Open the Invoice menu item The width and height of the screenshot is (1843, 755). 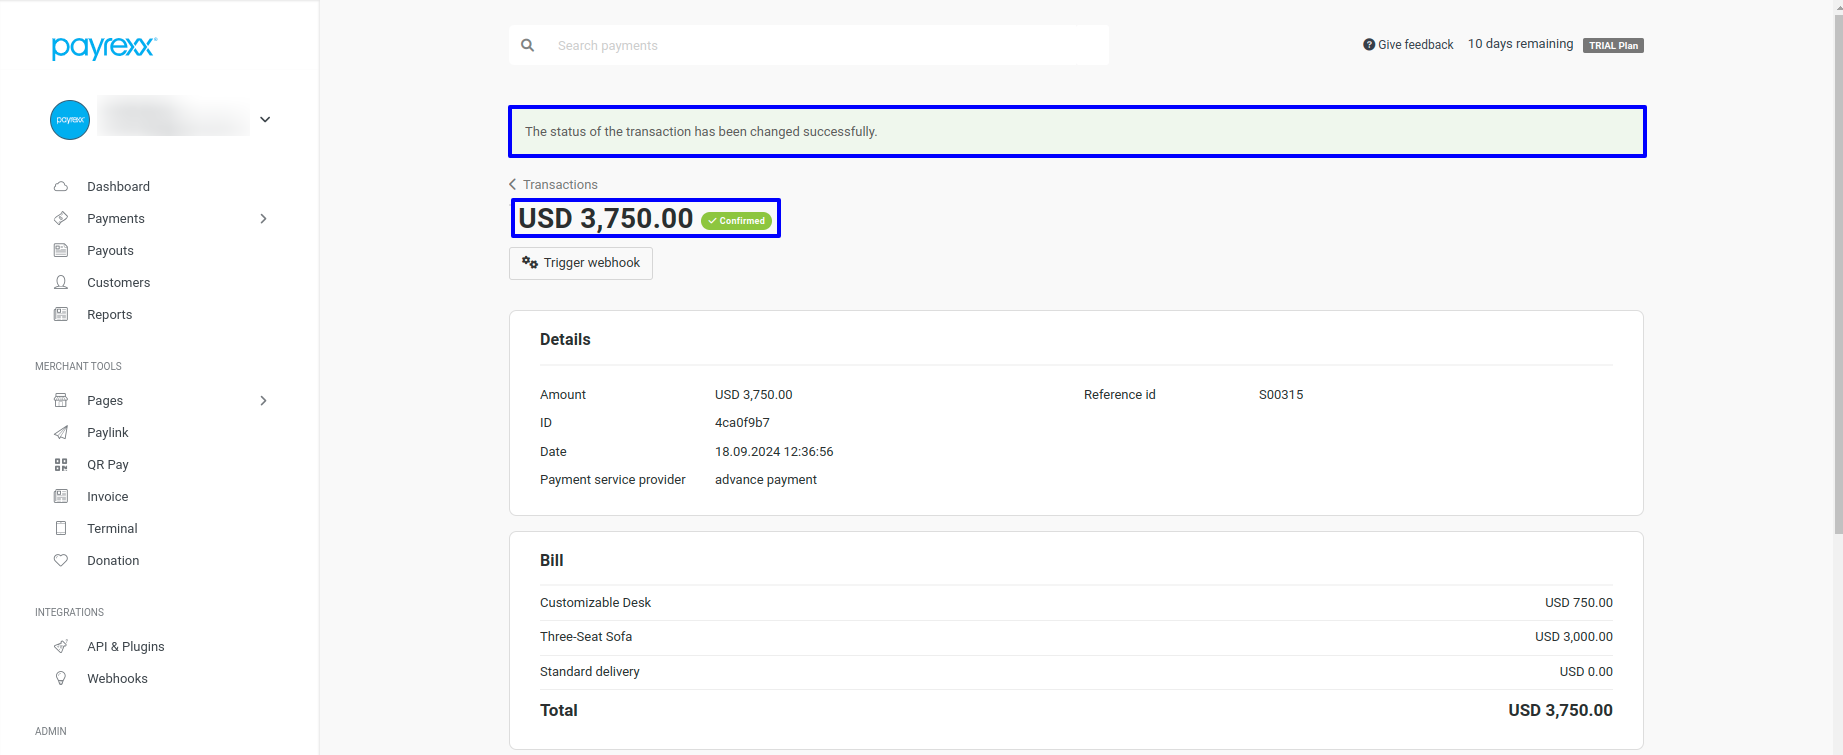coord(107,496)
